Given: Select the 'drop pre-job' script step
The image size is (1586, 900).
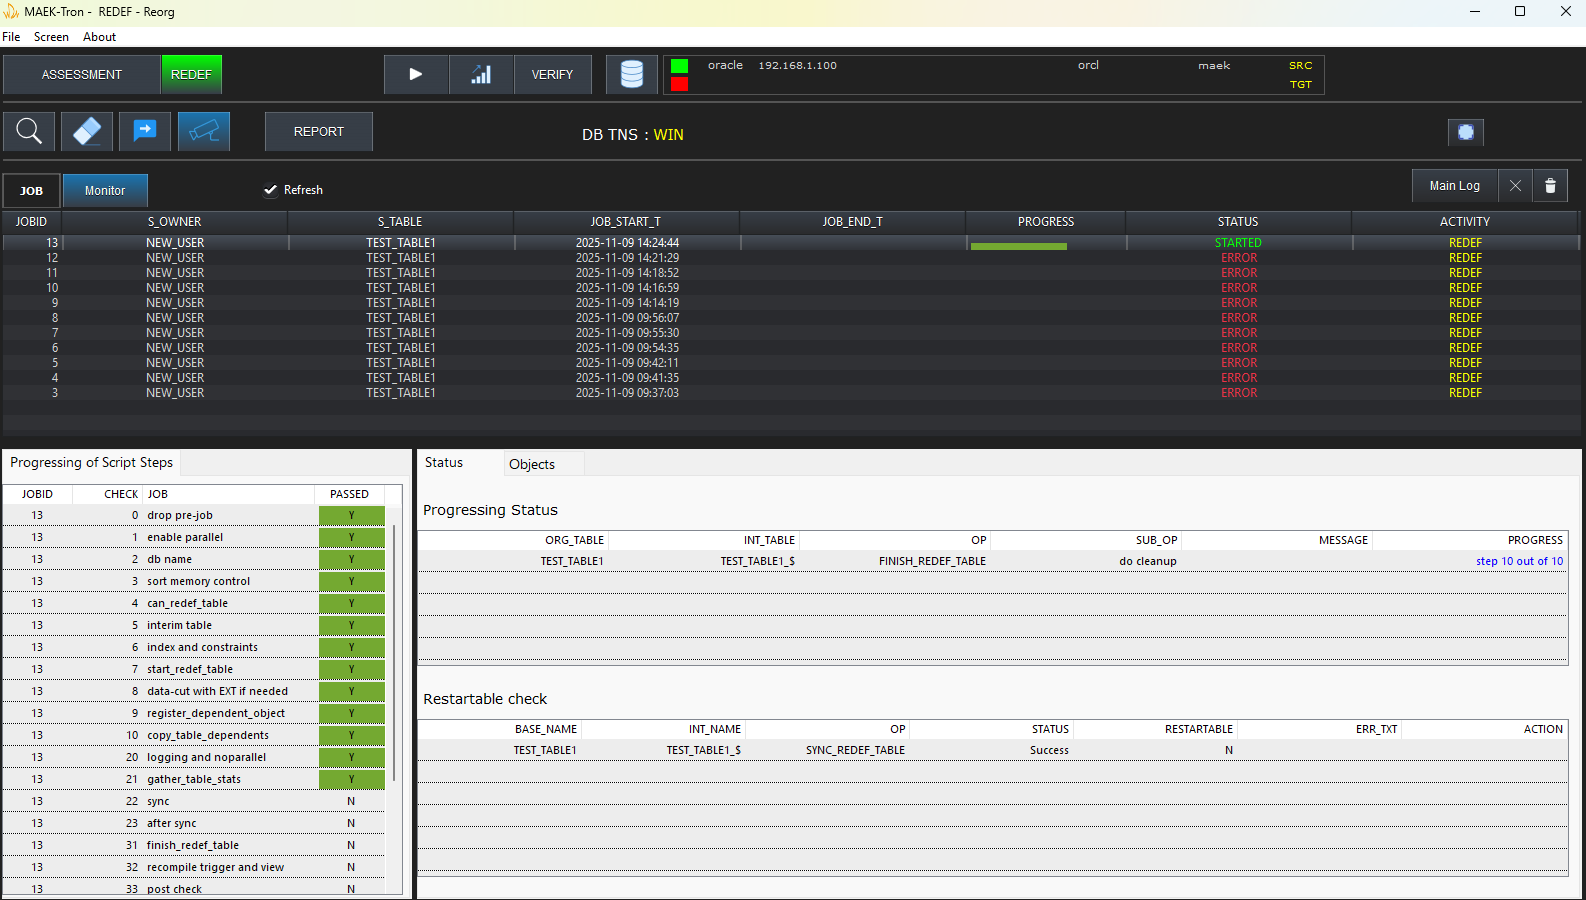Looking at the screenshot, I should click(x=194, y=515).
